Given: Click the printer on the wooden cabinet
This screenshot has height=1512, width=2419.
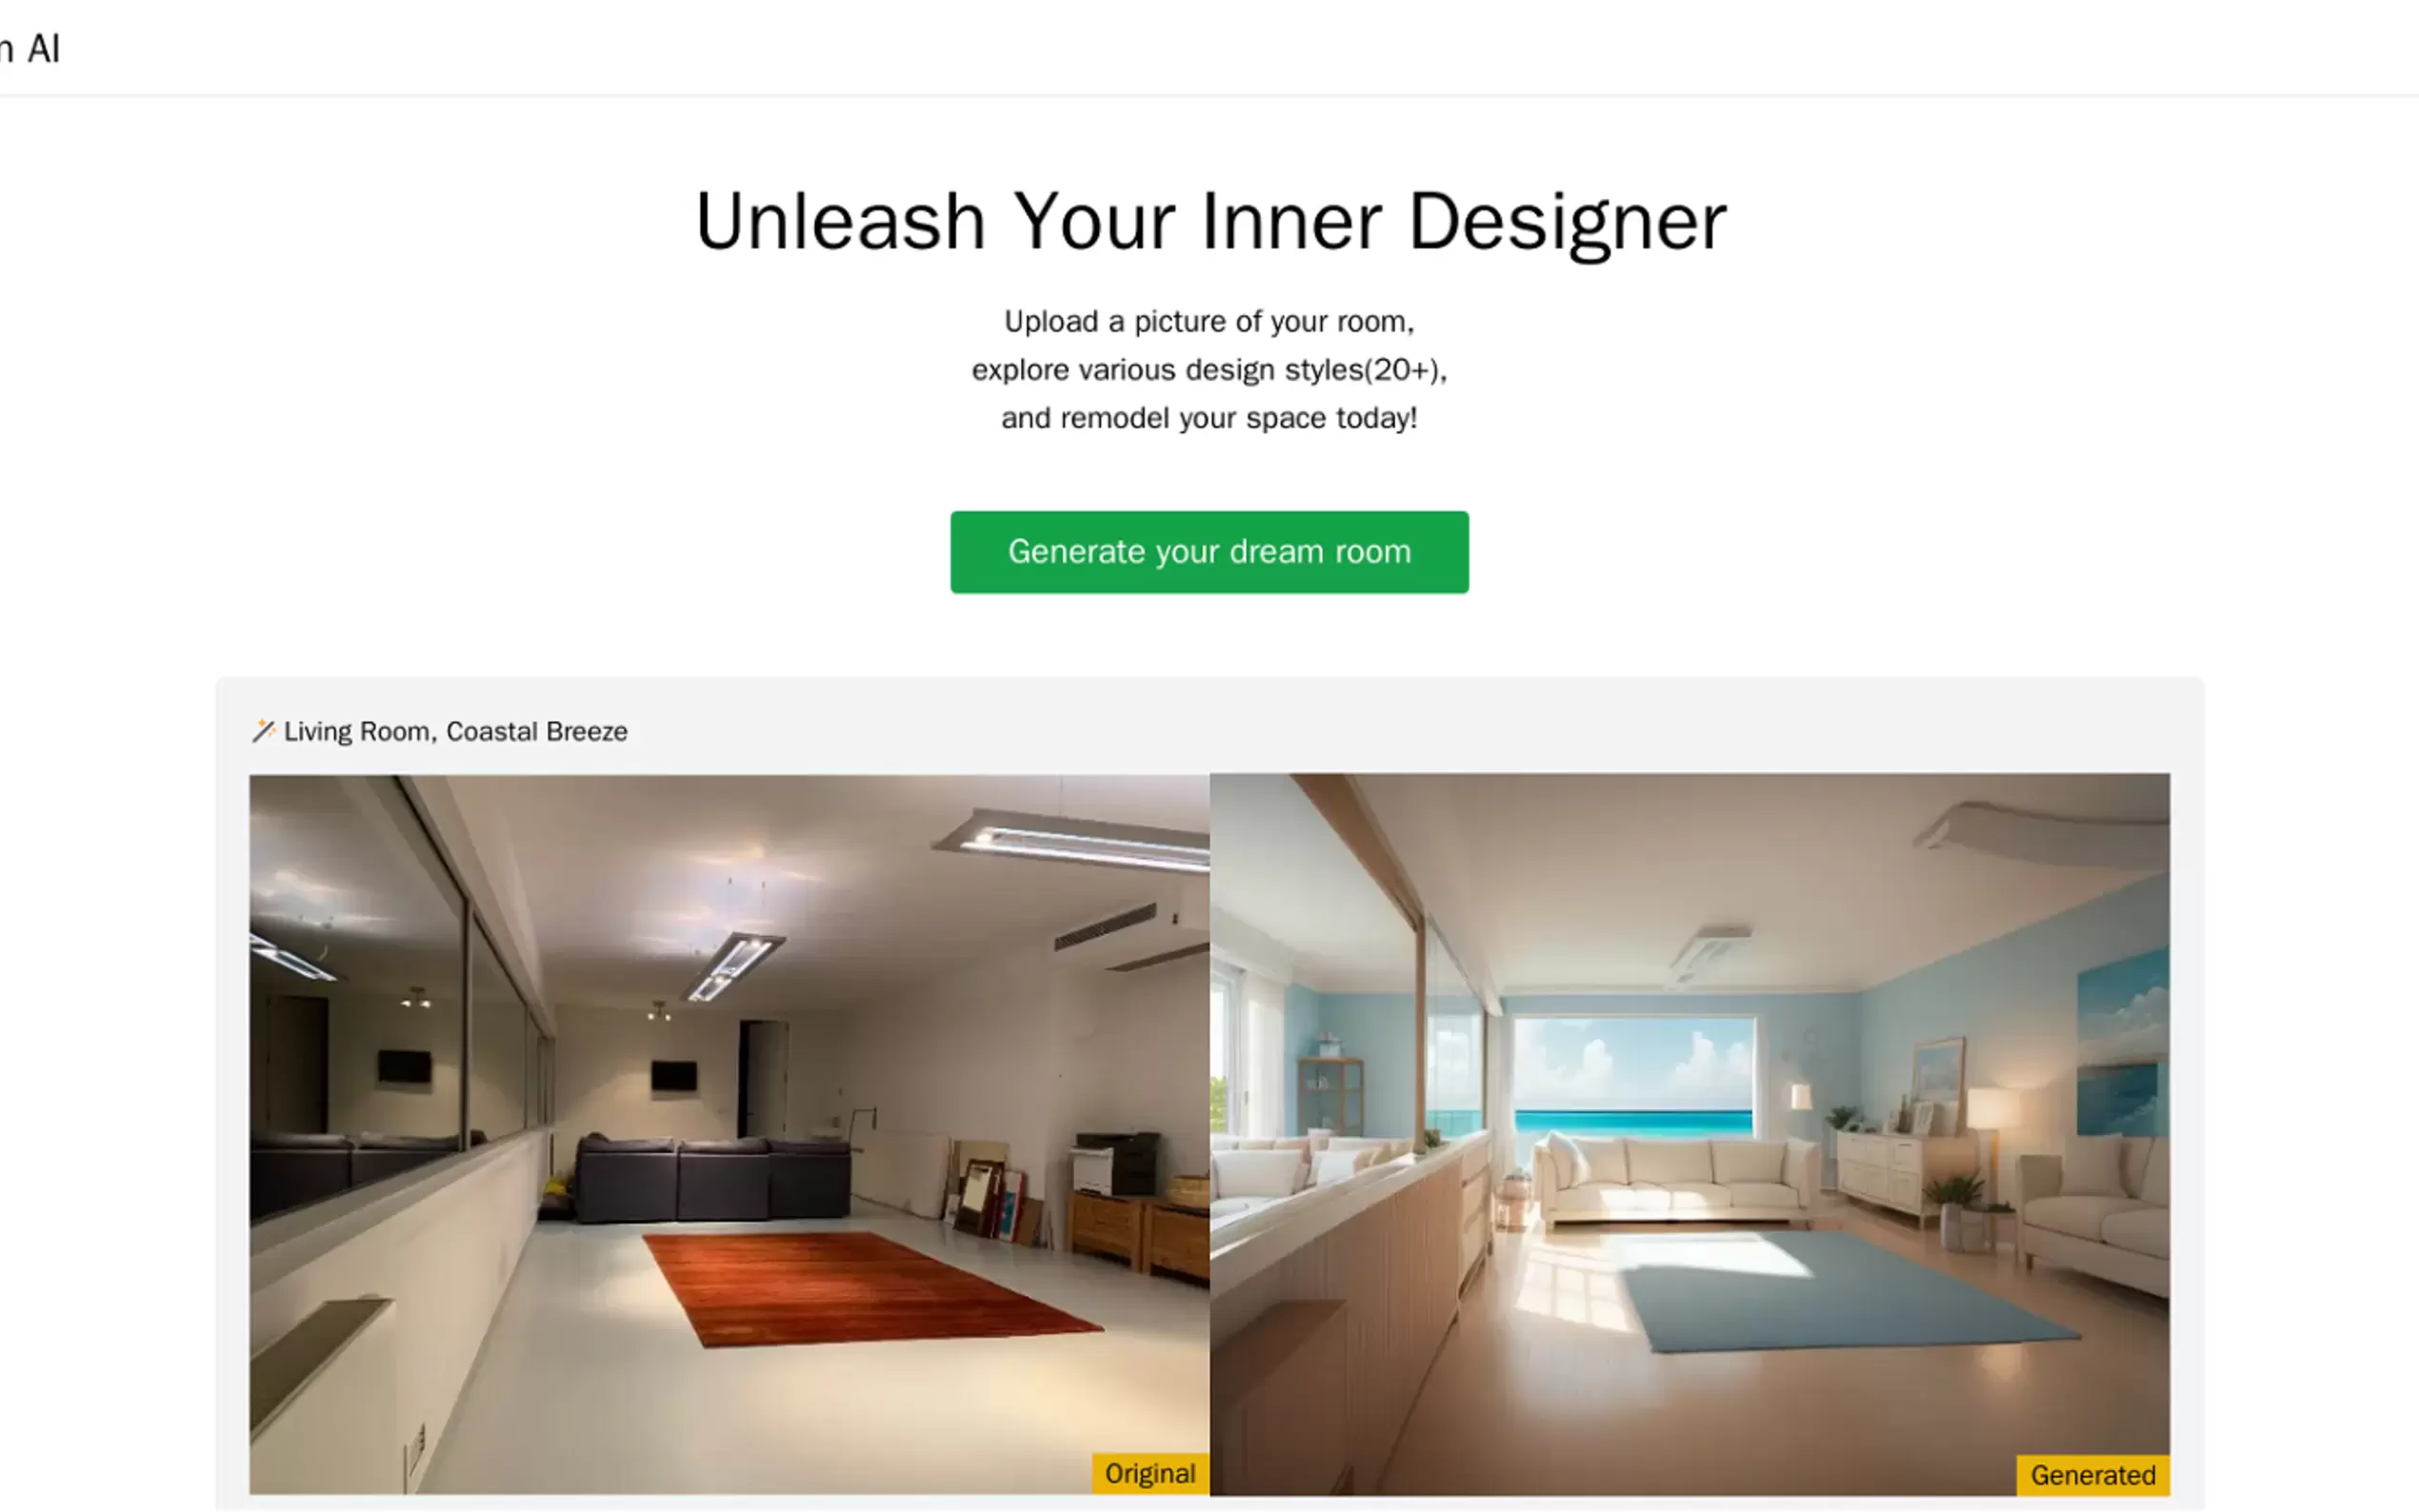Looking at the screenshot, I should (1116, 1162).
